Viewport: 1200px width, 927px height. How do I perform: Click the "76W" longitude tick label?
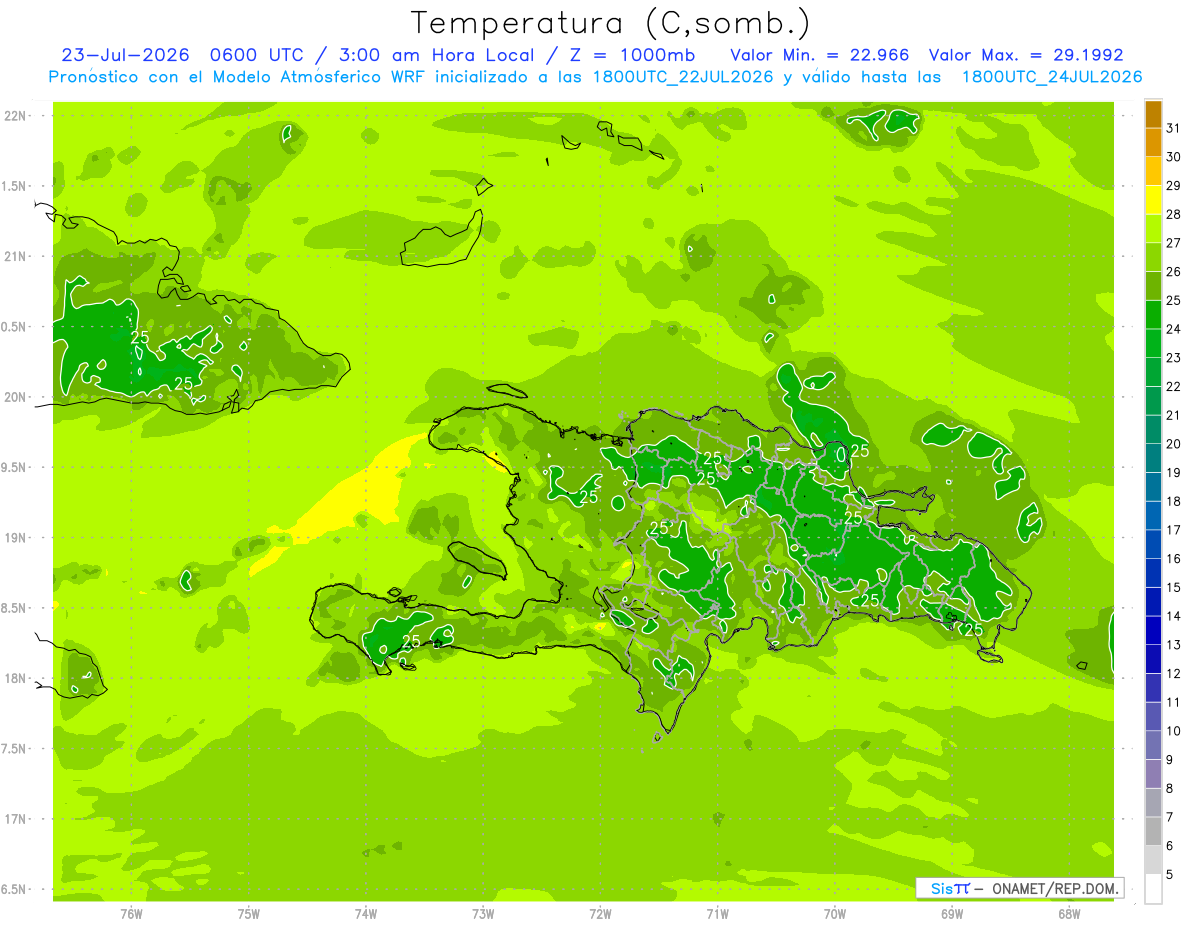[x=131, y=914]
